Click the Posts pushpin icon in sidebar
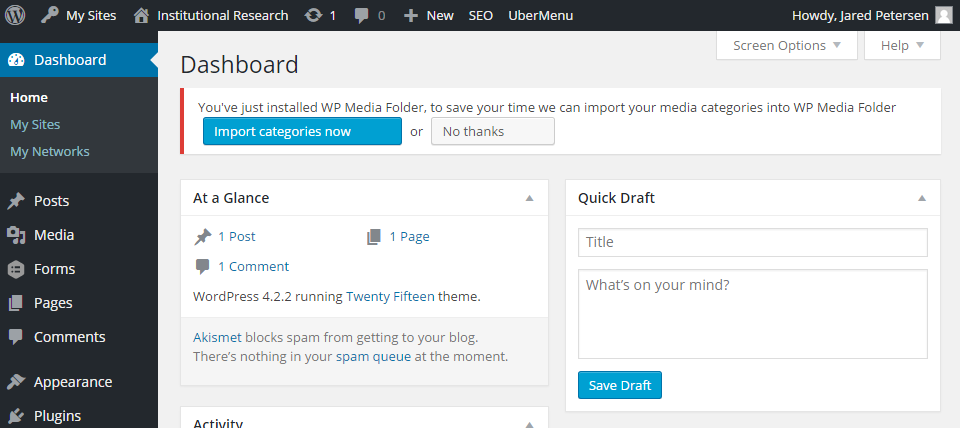 (x=17, y=201)
